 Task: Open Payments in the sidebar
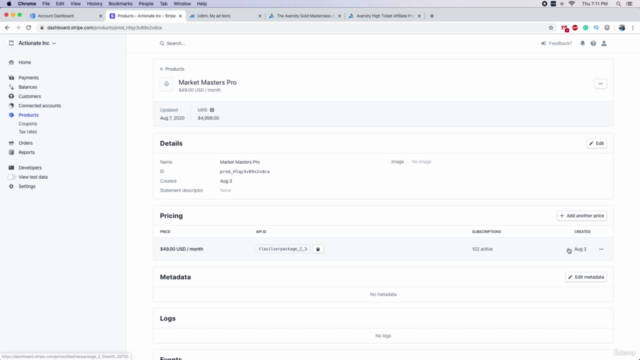pyautogui.click(x=28, y=78)
